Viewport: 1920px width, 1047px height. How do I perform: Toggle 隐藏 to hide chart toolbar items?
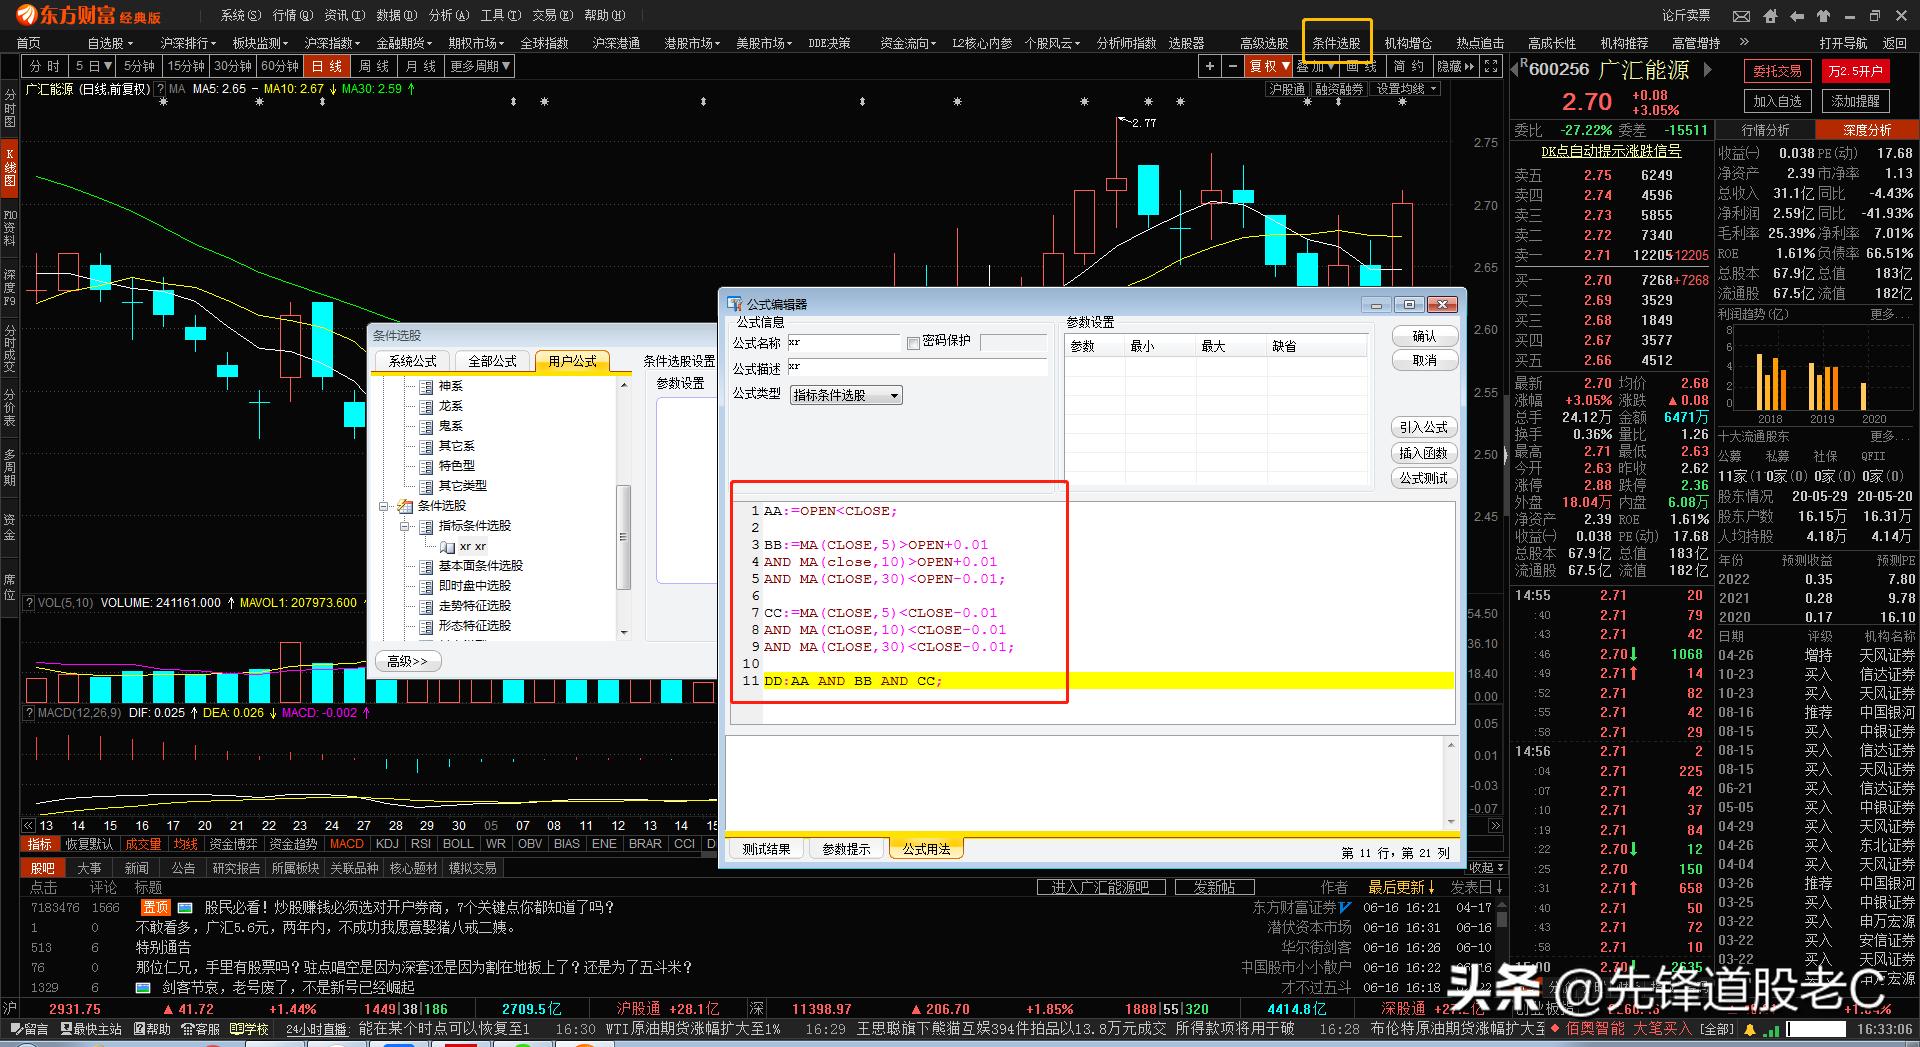tap(1453, 66)
